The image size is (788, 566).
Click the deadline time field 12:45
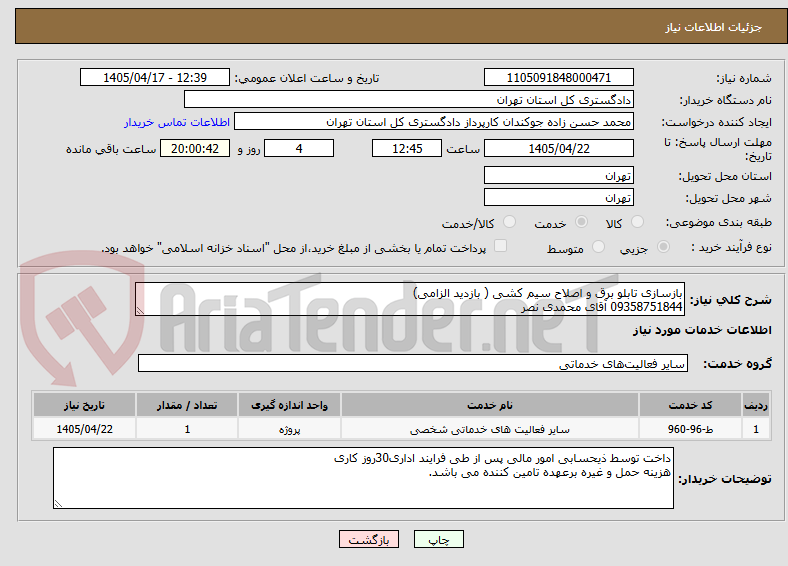click(407, 148)
